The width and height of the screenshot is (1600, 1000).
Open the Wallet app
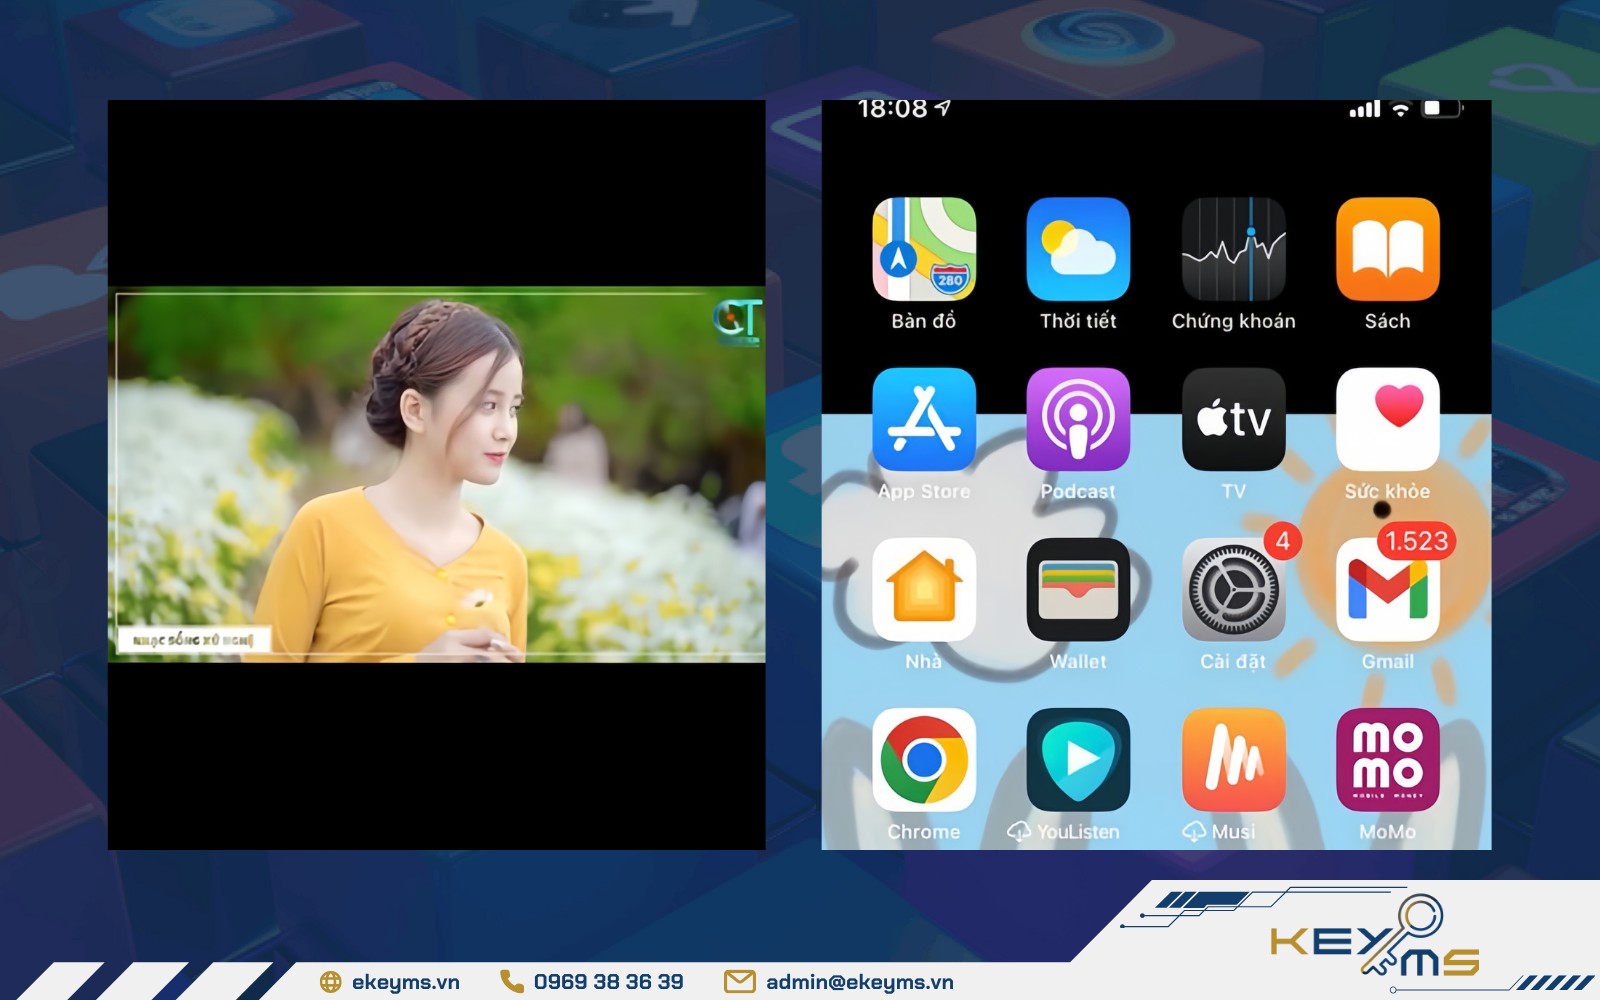click(1078, 589)
